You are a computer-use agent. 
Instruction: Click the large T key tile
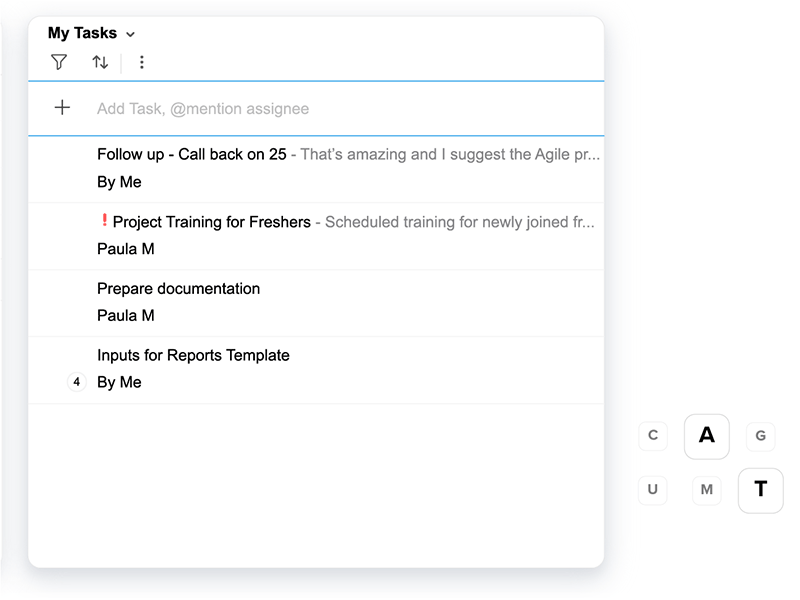tap(760, 490)
